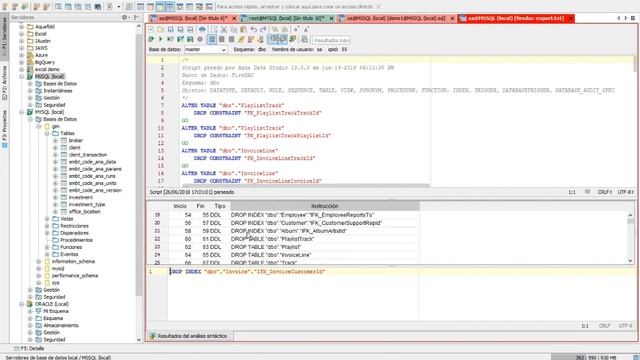Expand the Vistas folder node

(x=47, y=219)
